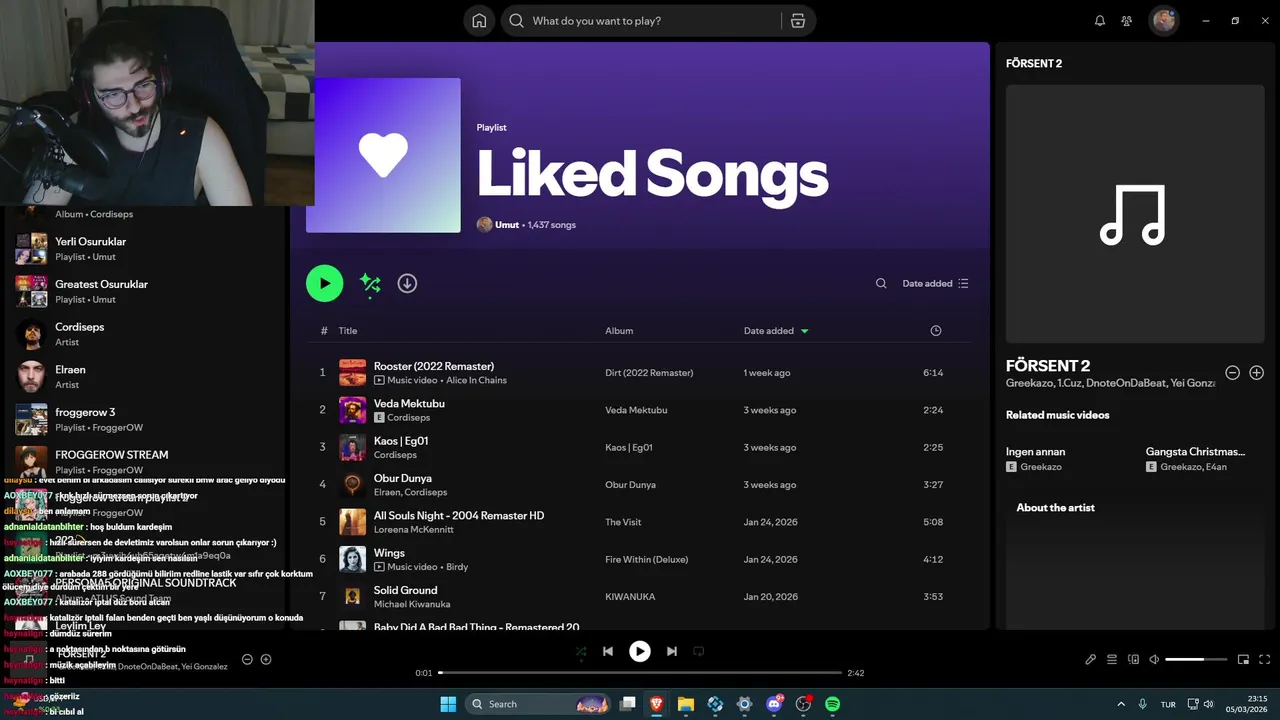Open artist link Alice In Chains
Viewport: 1280px width, 720px height.
(x=476, y=380)
